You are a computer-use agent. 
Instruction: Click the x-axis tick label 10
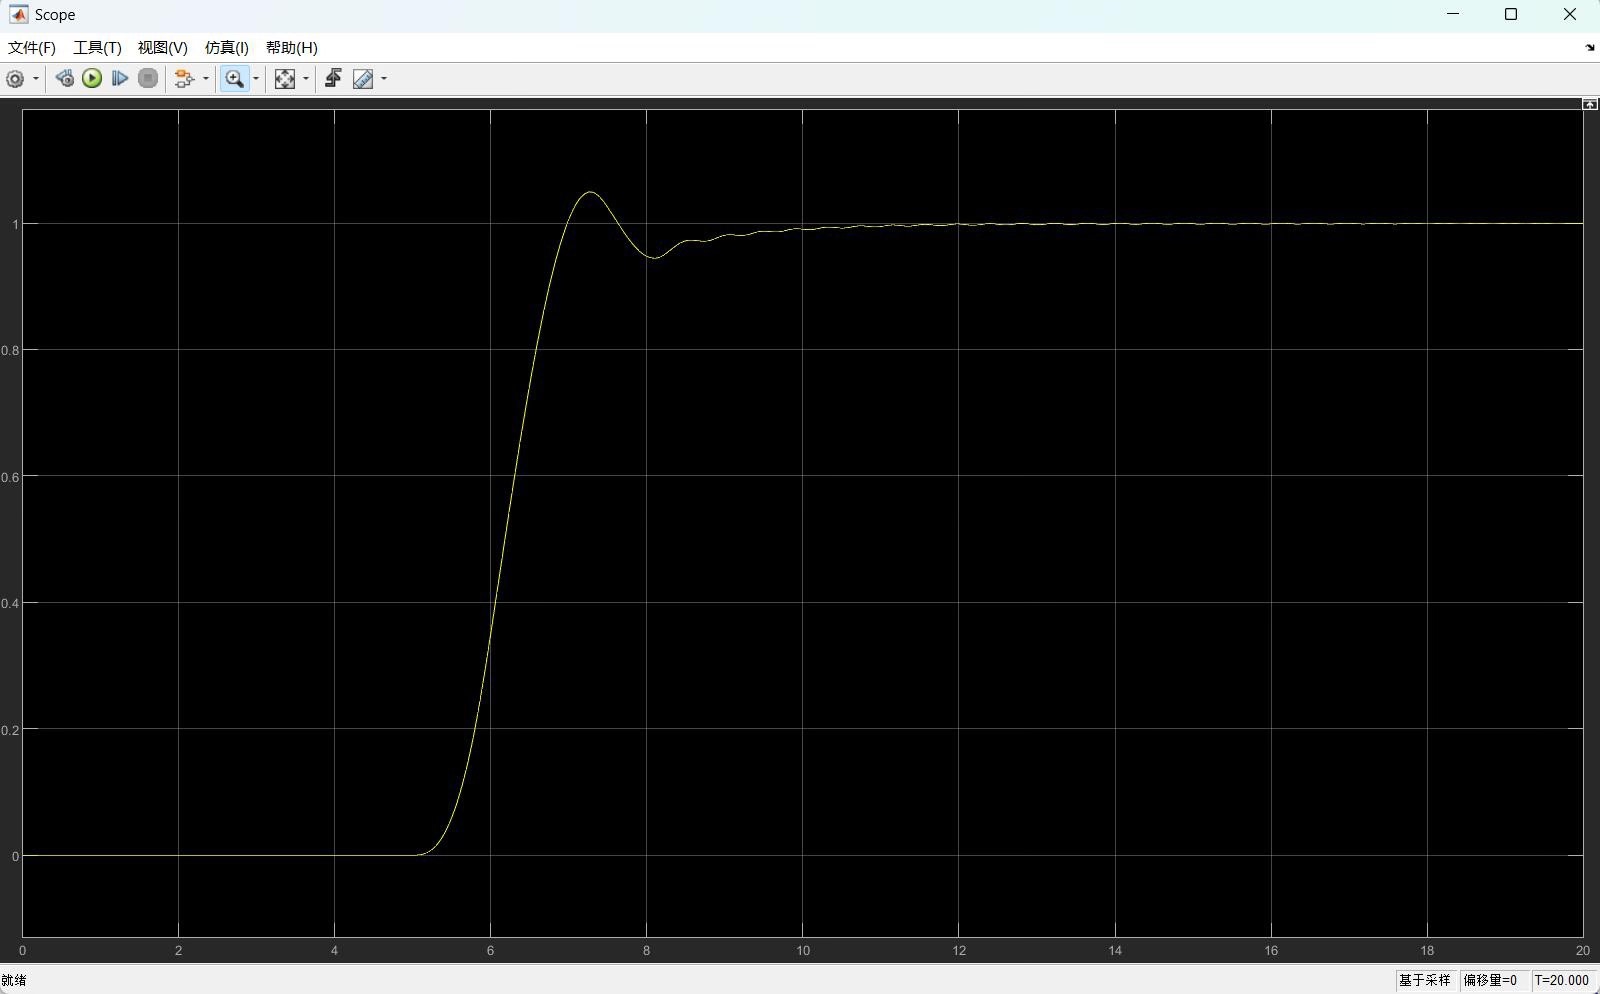[x=803, y=951]
